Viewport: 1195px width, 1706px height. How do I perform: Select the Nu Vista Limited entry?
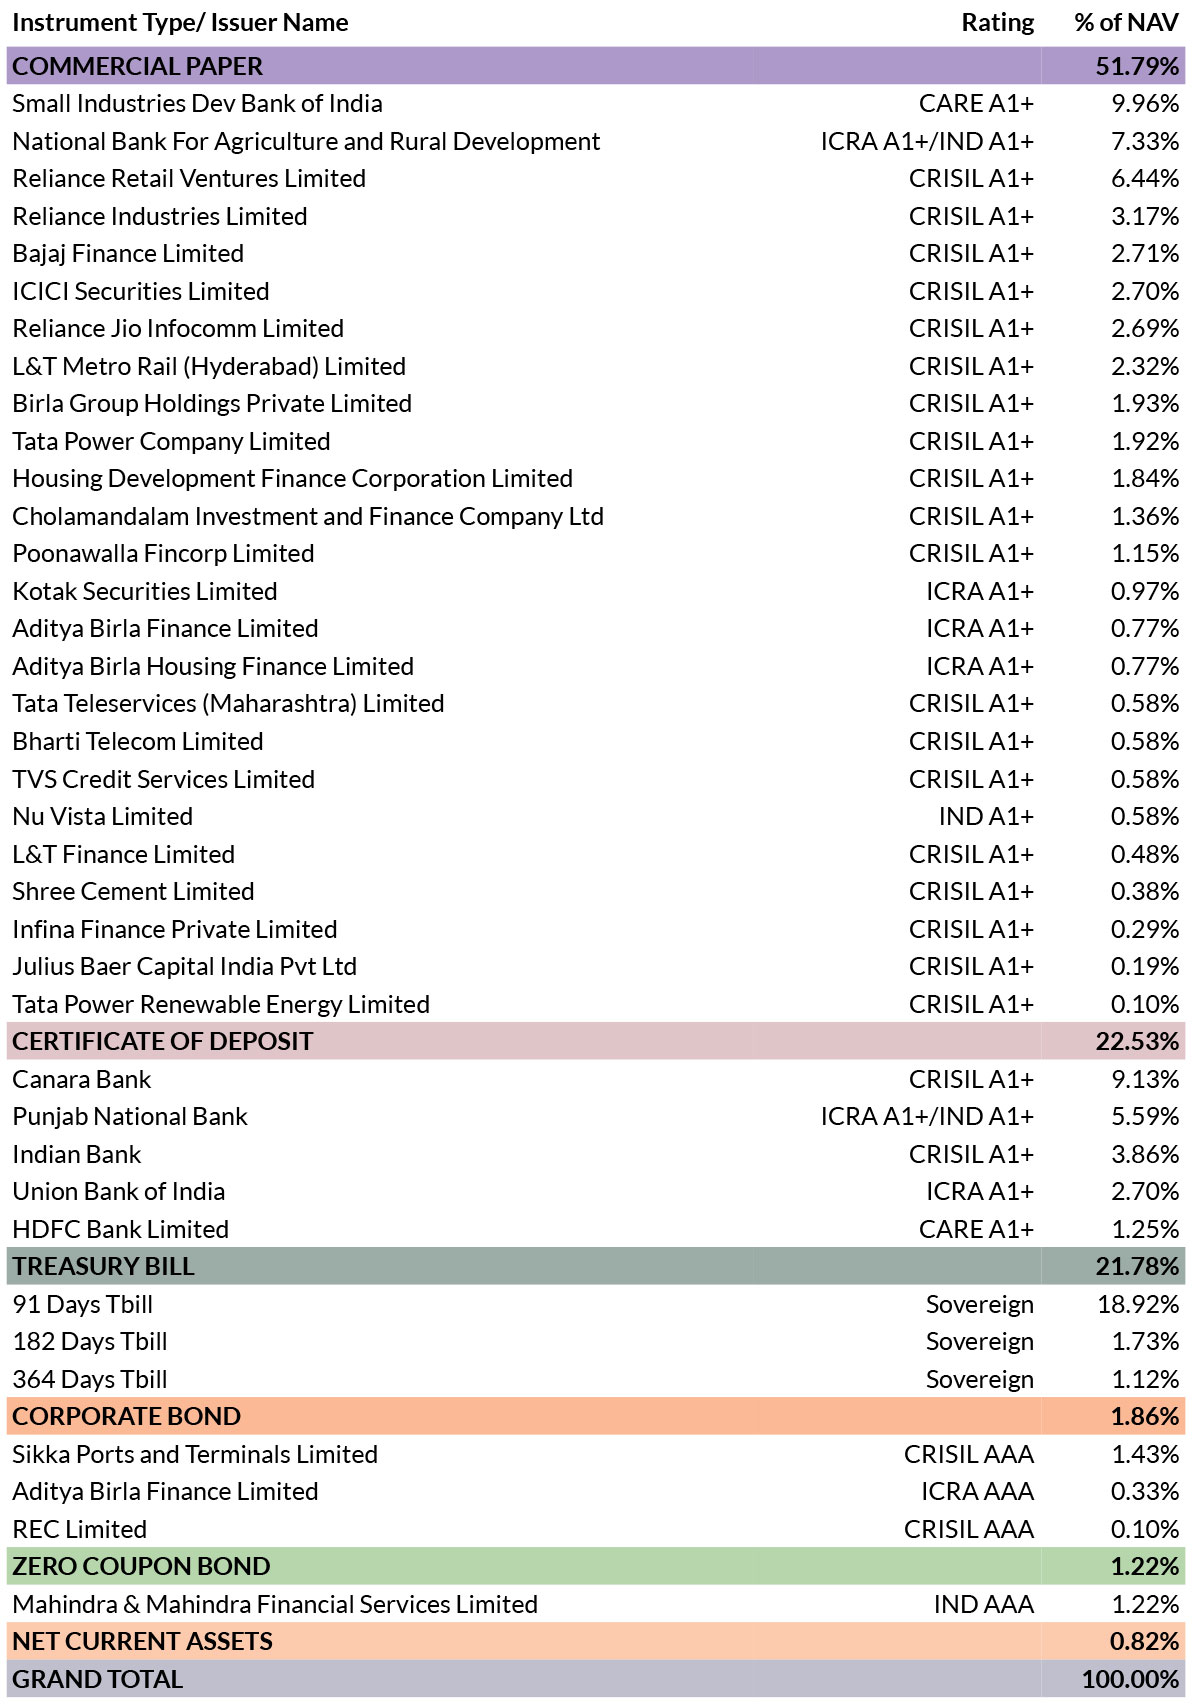pyautogui.click(x=103, y=817)
